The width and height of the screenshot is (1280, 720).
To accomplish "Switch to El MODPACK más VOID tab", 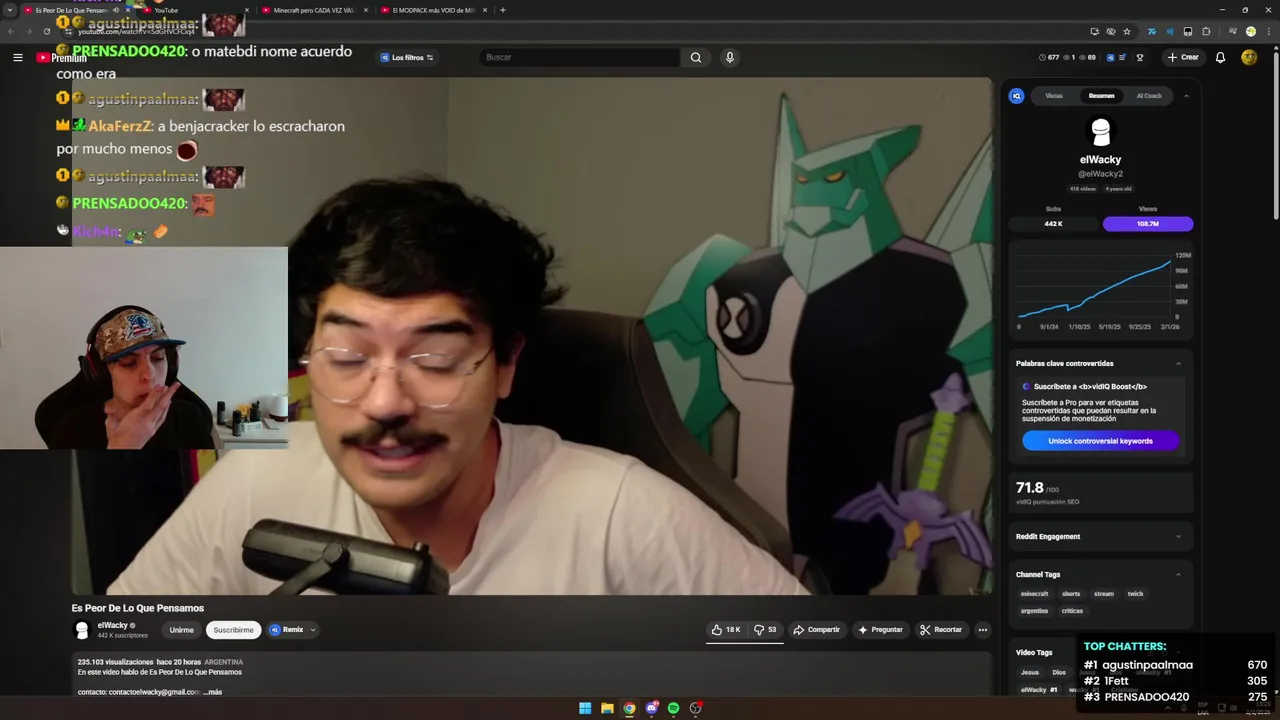I will [x=433, y=10].
